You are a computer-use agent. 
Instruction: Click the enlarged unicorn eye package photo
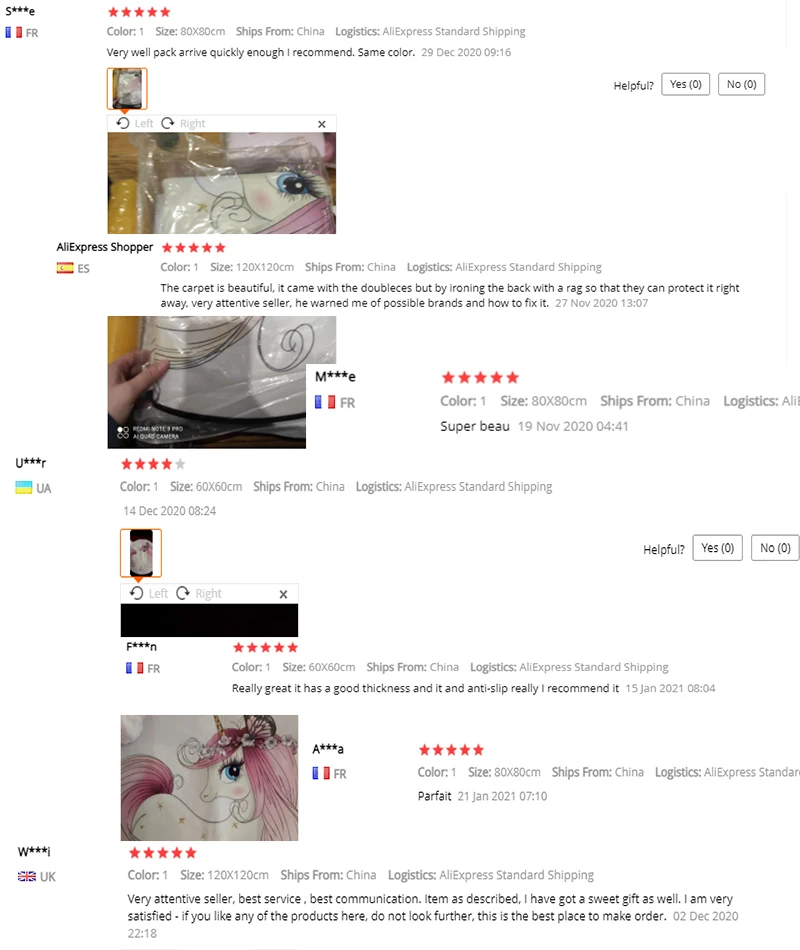coord(222,183)
